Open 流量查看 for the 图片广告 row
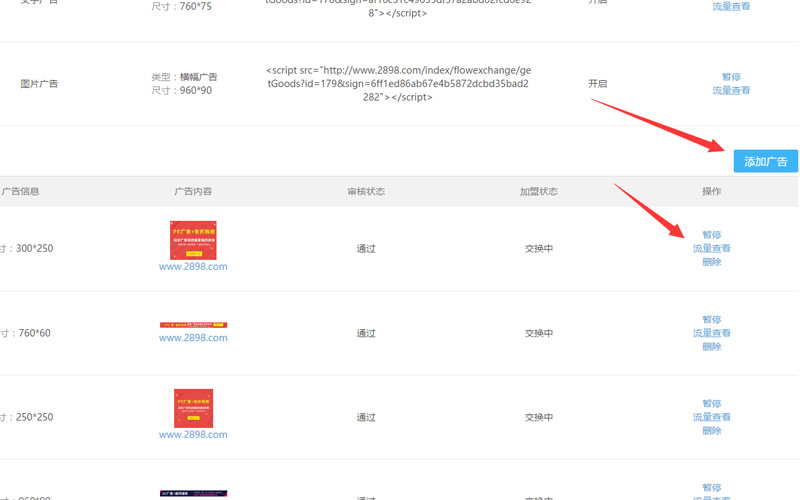This screenshot has width=800, height=500. click(731, 90)
